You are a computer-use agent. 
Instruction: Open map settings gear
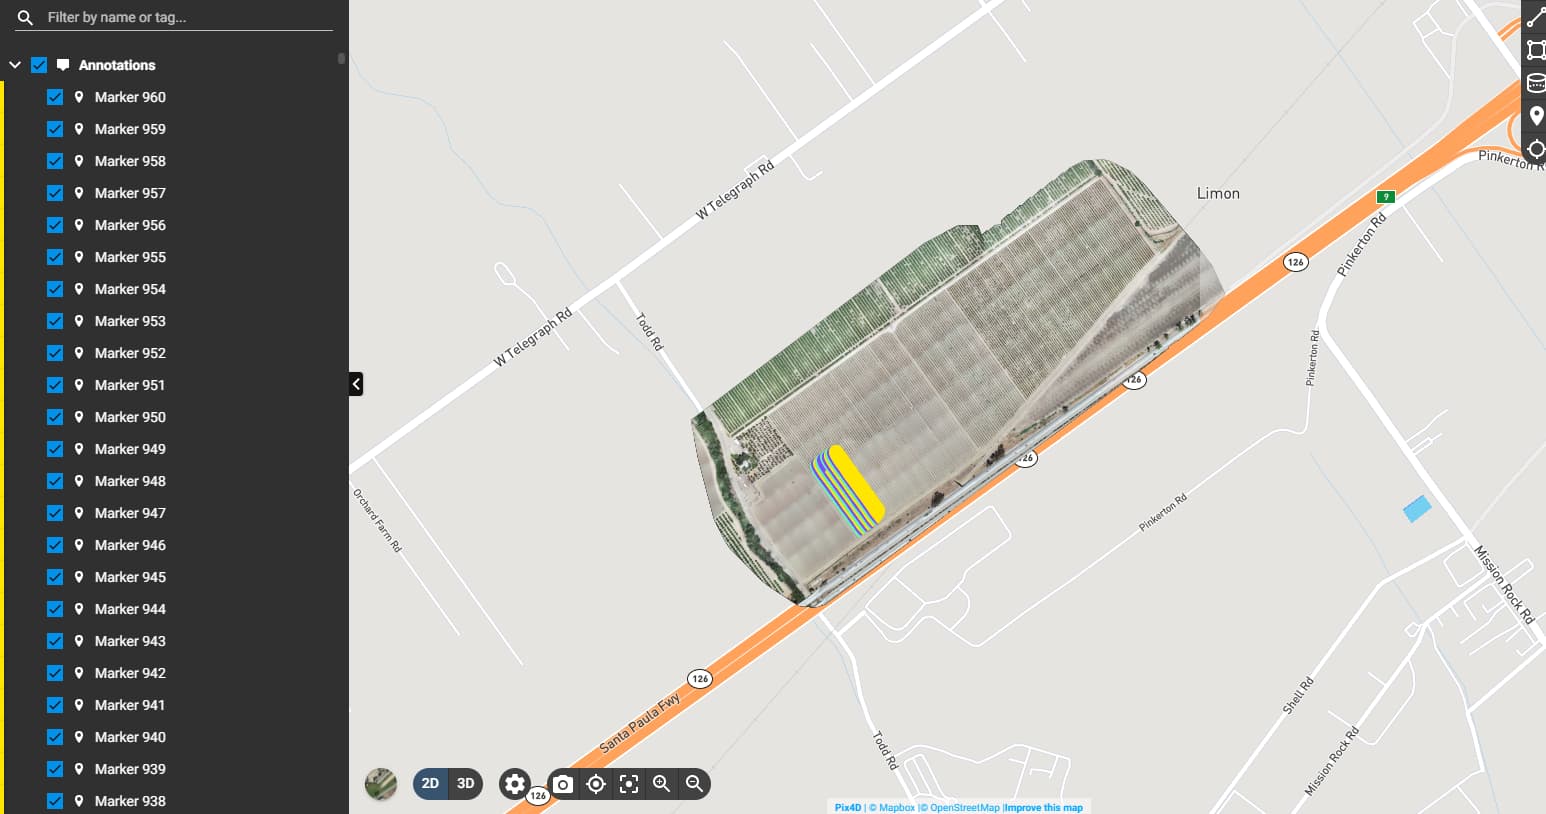515,784
